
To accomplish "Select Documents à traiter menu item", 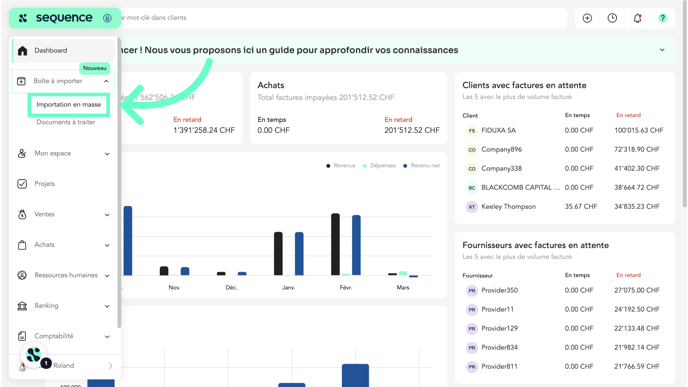I will click(66, 122).
